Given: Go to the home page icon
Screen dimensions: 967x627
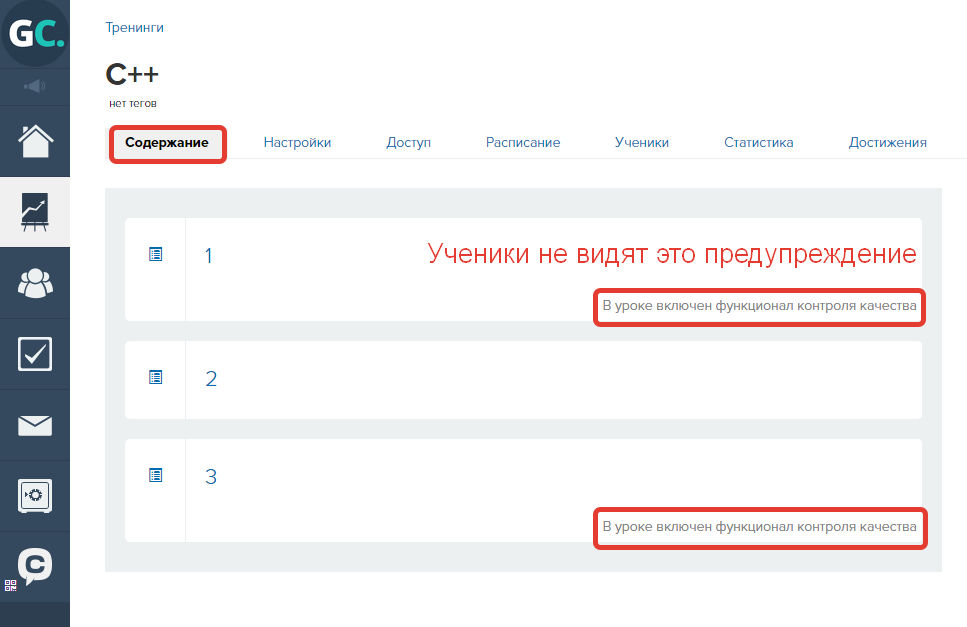Looking at the screenshot, I should click(x=35, y=141).
